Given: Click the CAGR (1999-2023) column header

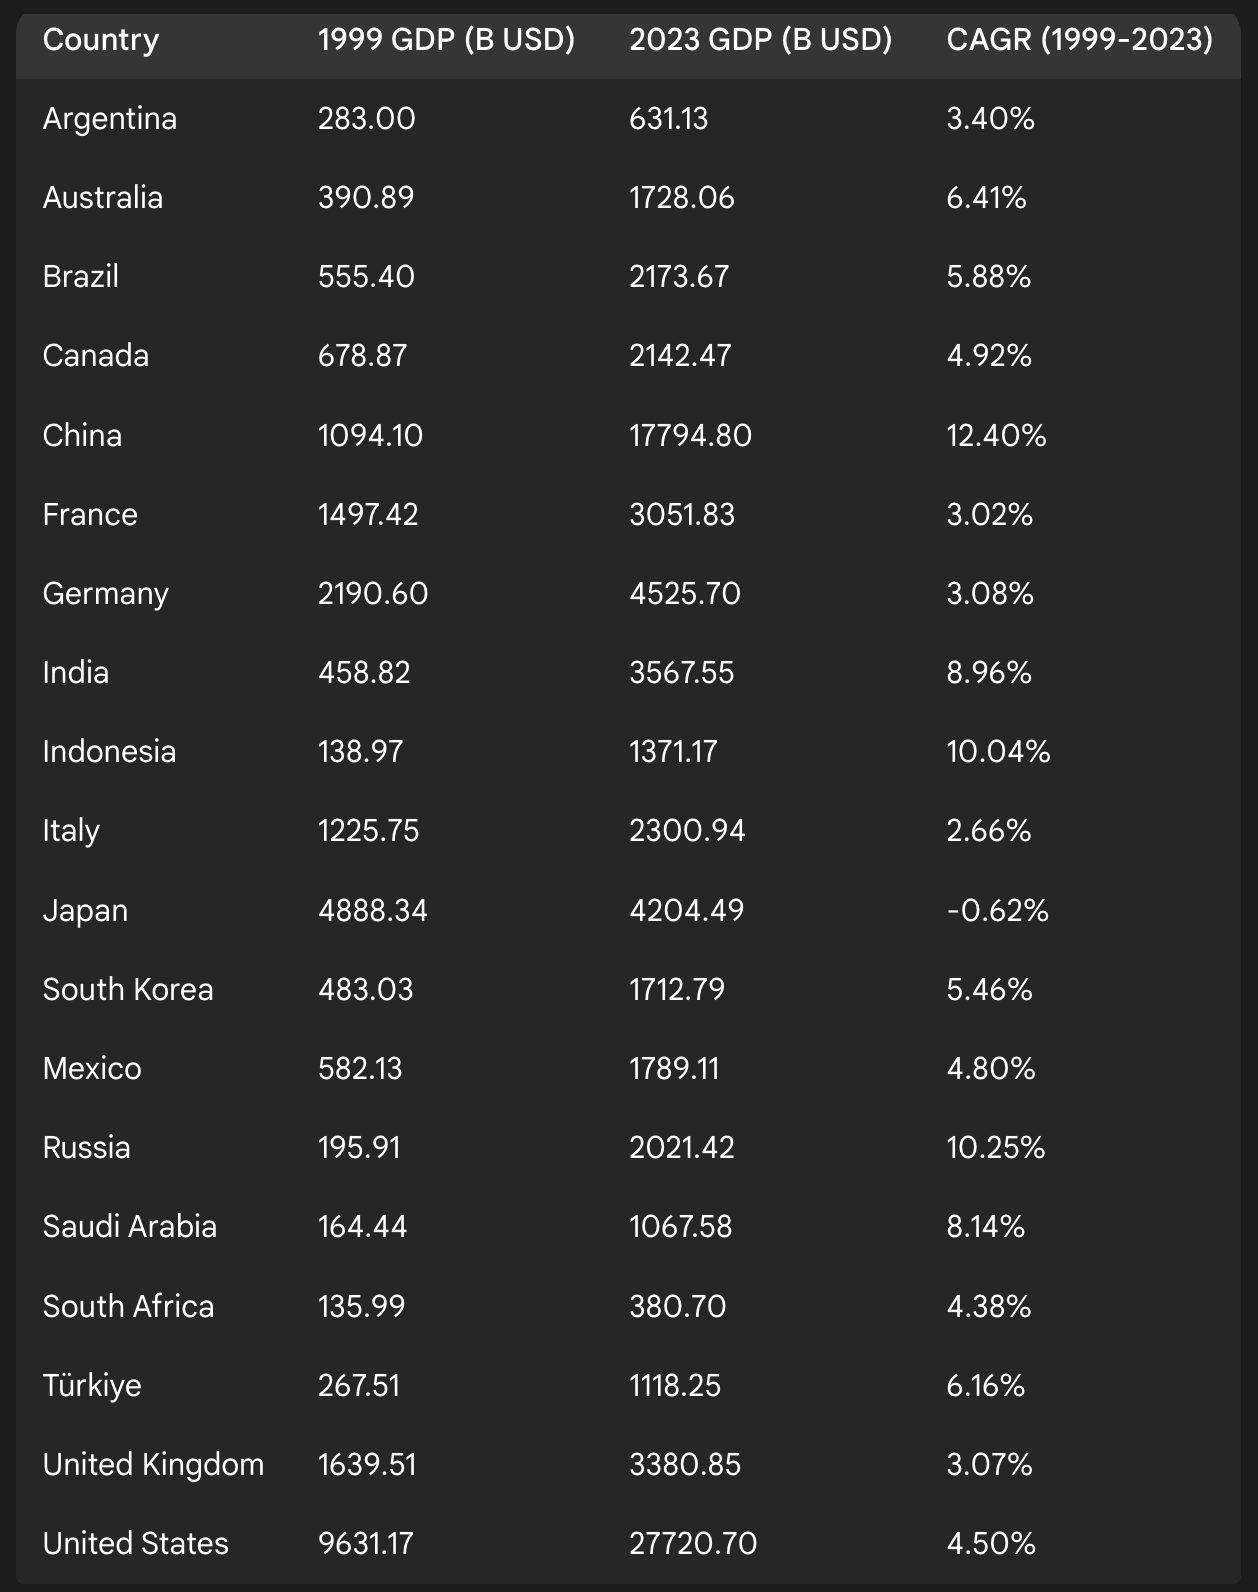Looking at the screenshot, I should tap(1079, 40).
